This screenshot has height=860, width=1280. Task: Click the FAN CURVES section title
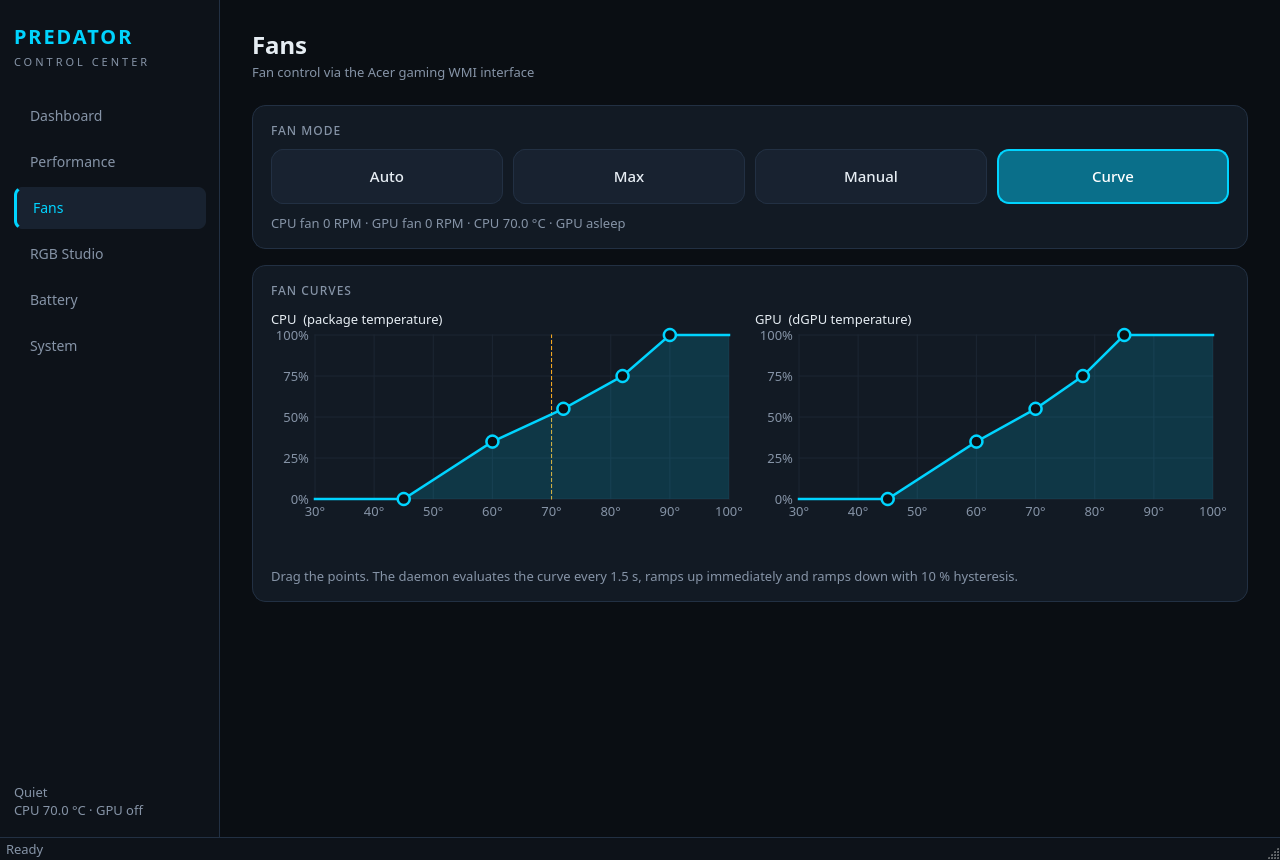click(311, 291)
